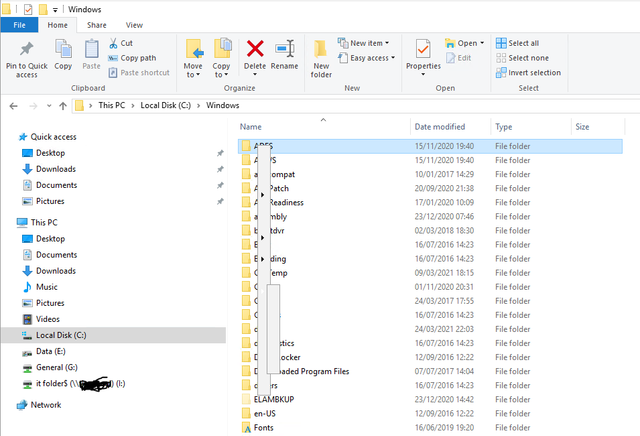640x436 pixels.
Task: Click This PC in address bar
Action: click(111, 105)
